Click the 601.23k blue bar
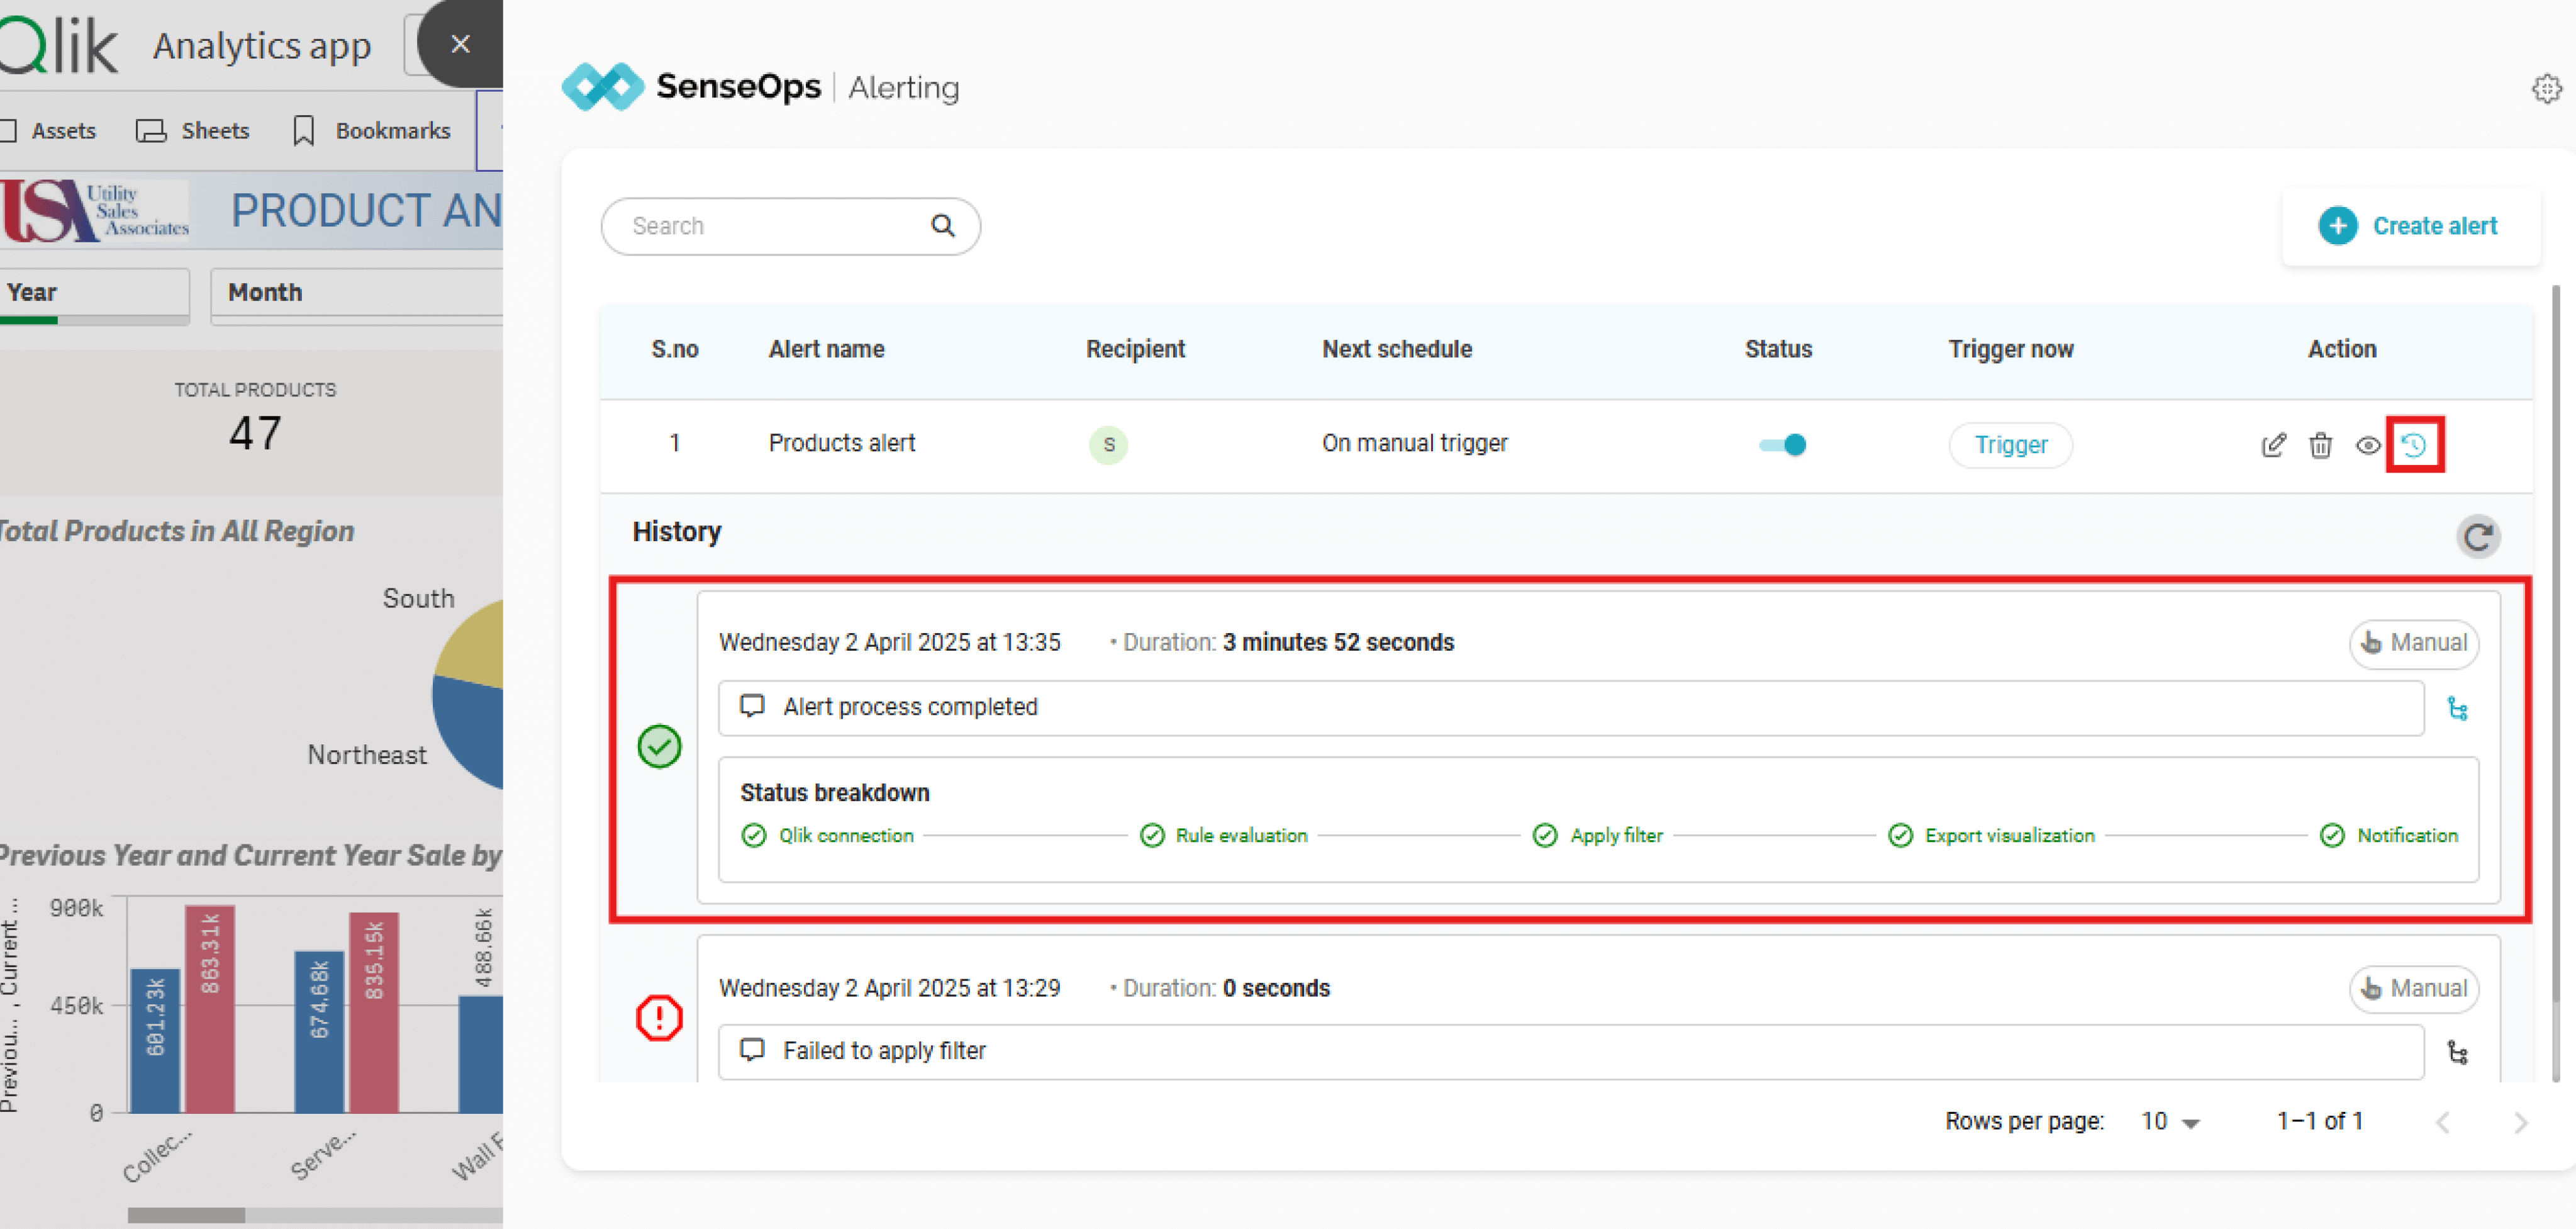This screenshot has height=1229, width=2576. pyautogui.click(x=155, y=1040)
